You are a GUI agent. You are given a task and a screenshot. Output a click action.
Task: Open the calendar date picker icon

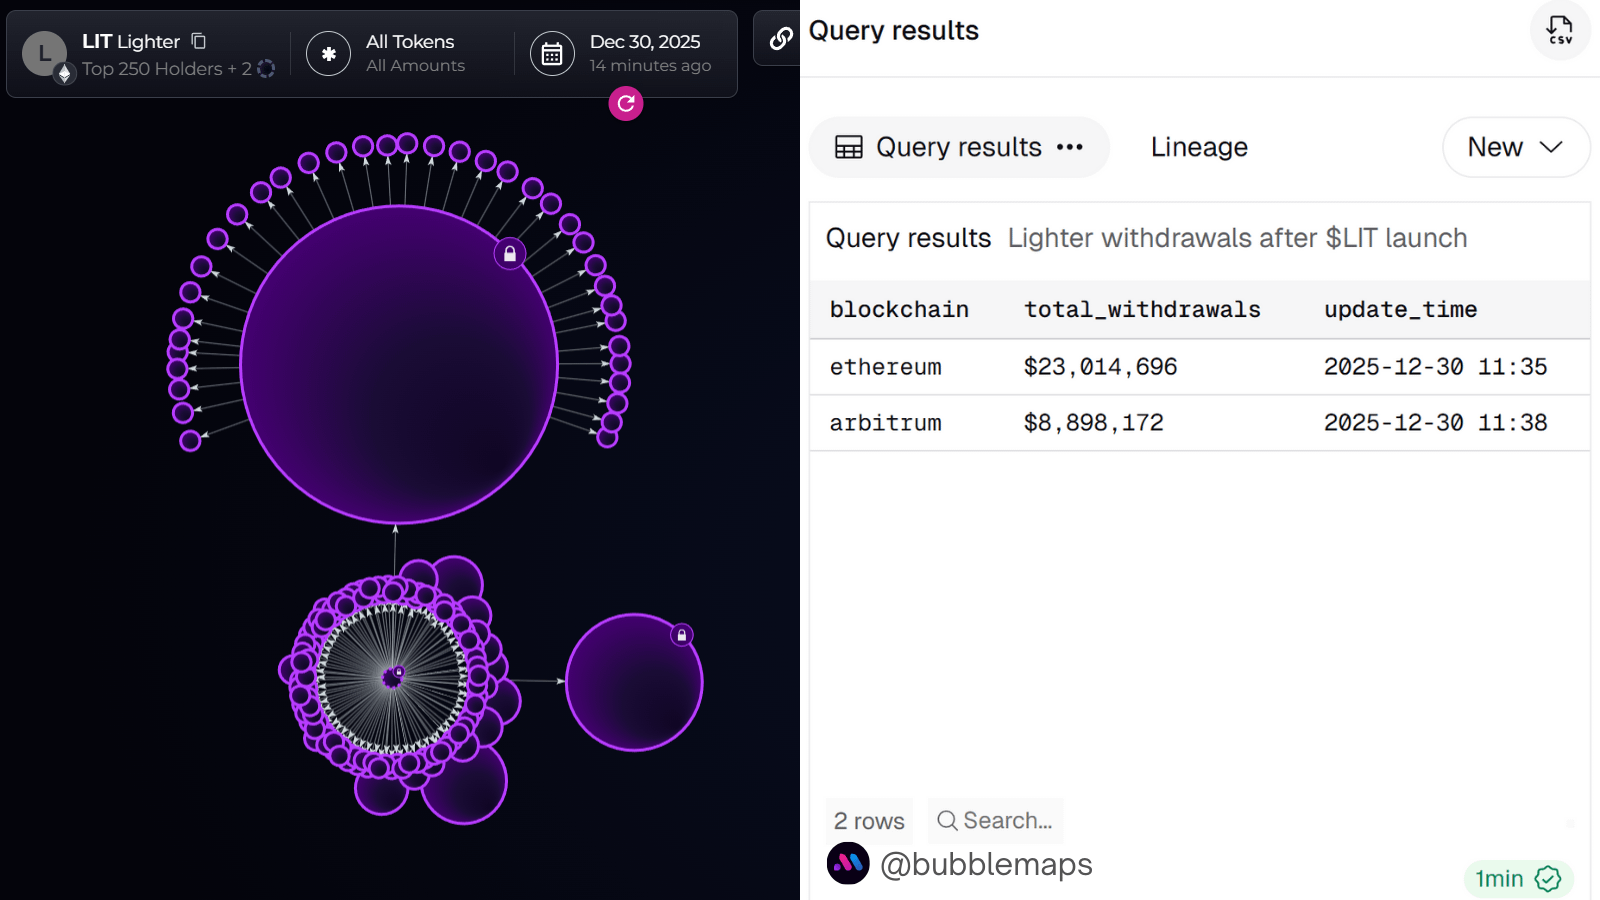click(552, 54)
